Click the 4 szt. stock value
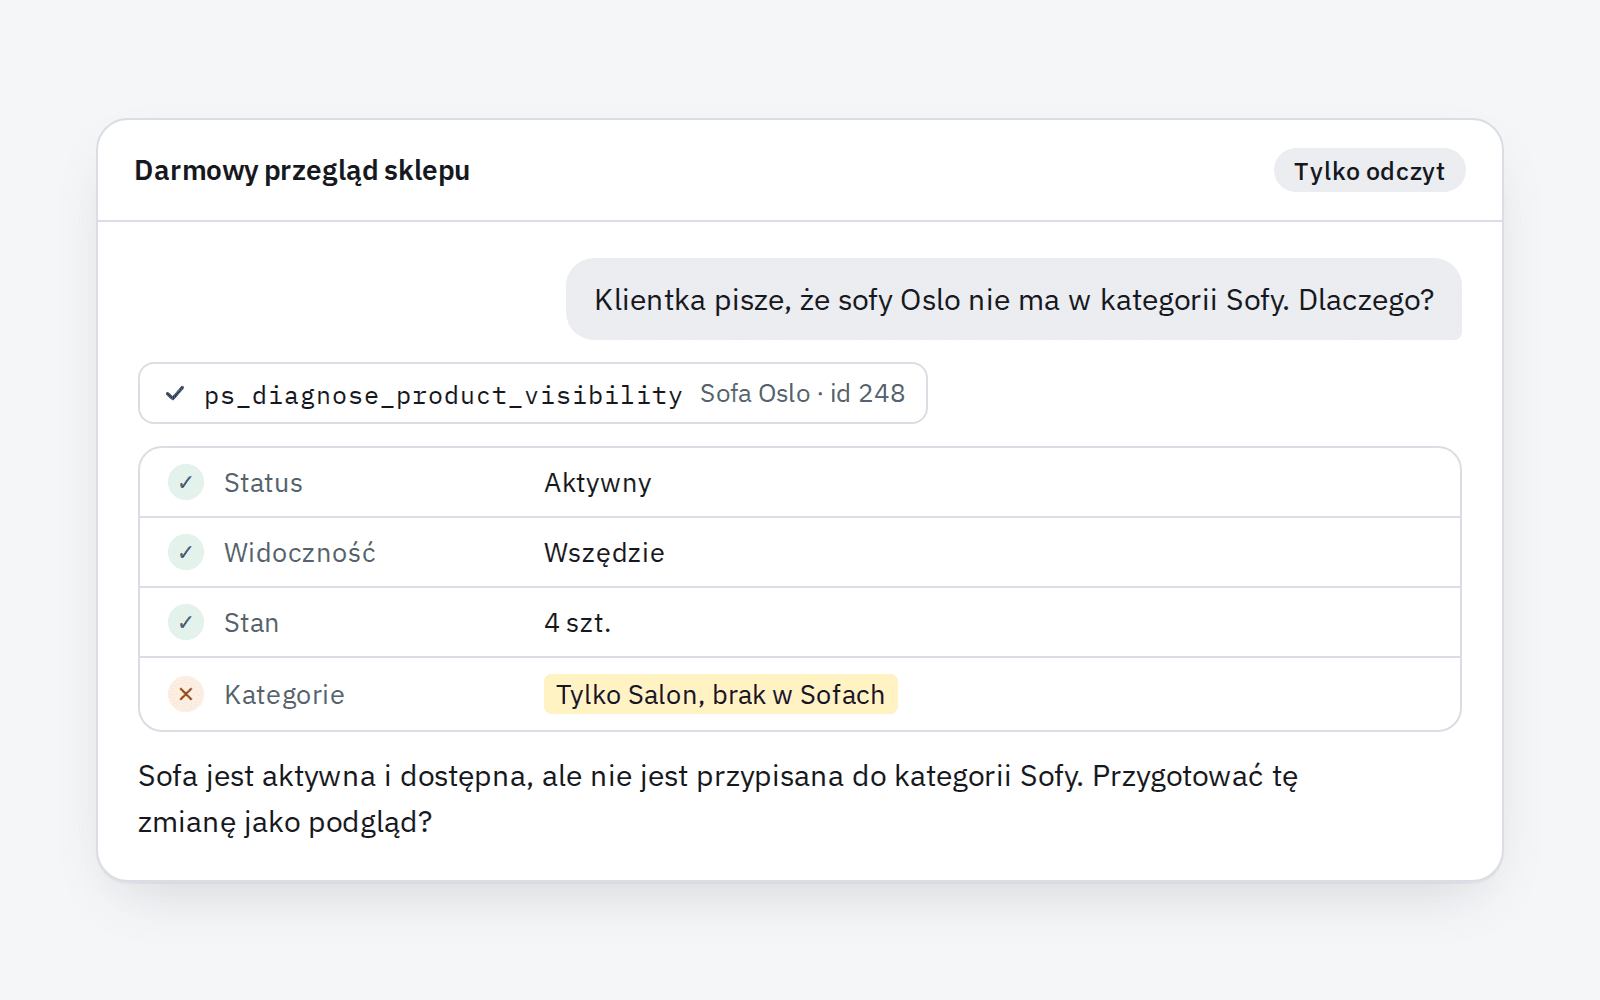1600x1000 pixels. click(577, 623)
